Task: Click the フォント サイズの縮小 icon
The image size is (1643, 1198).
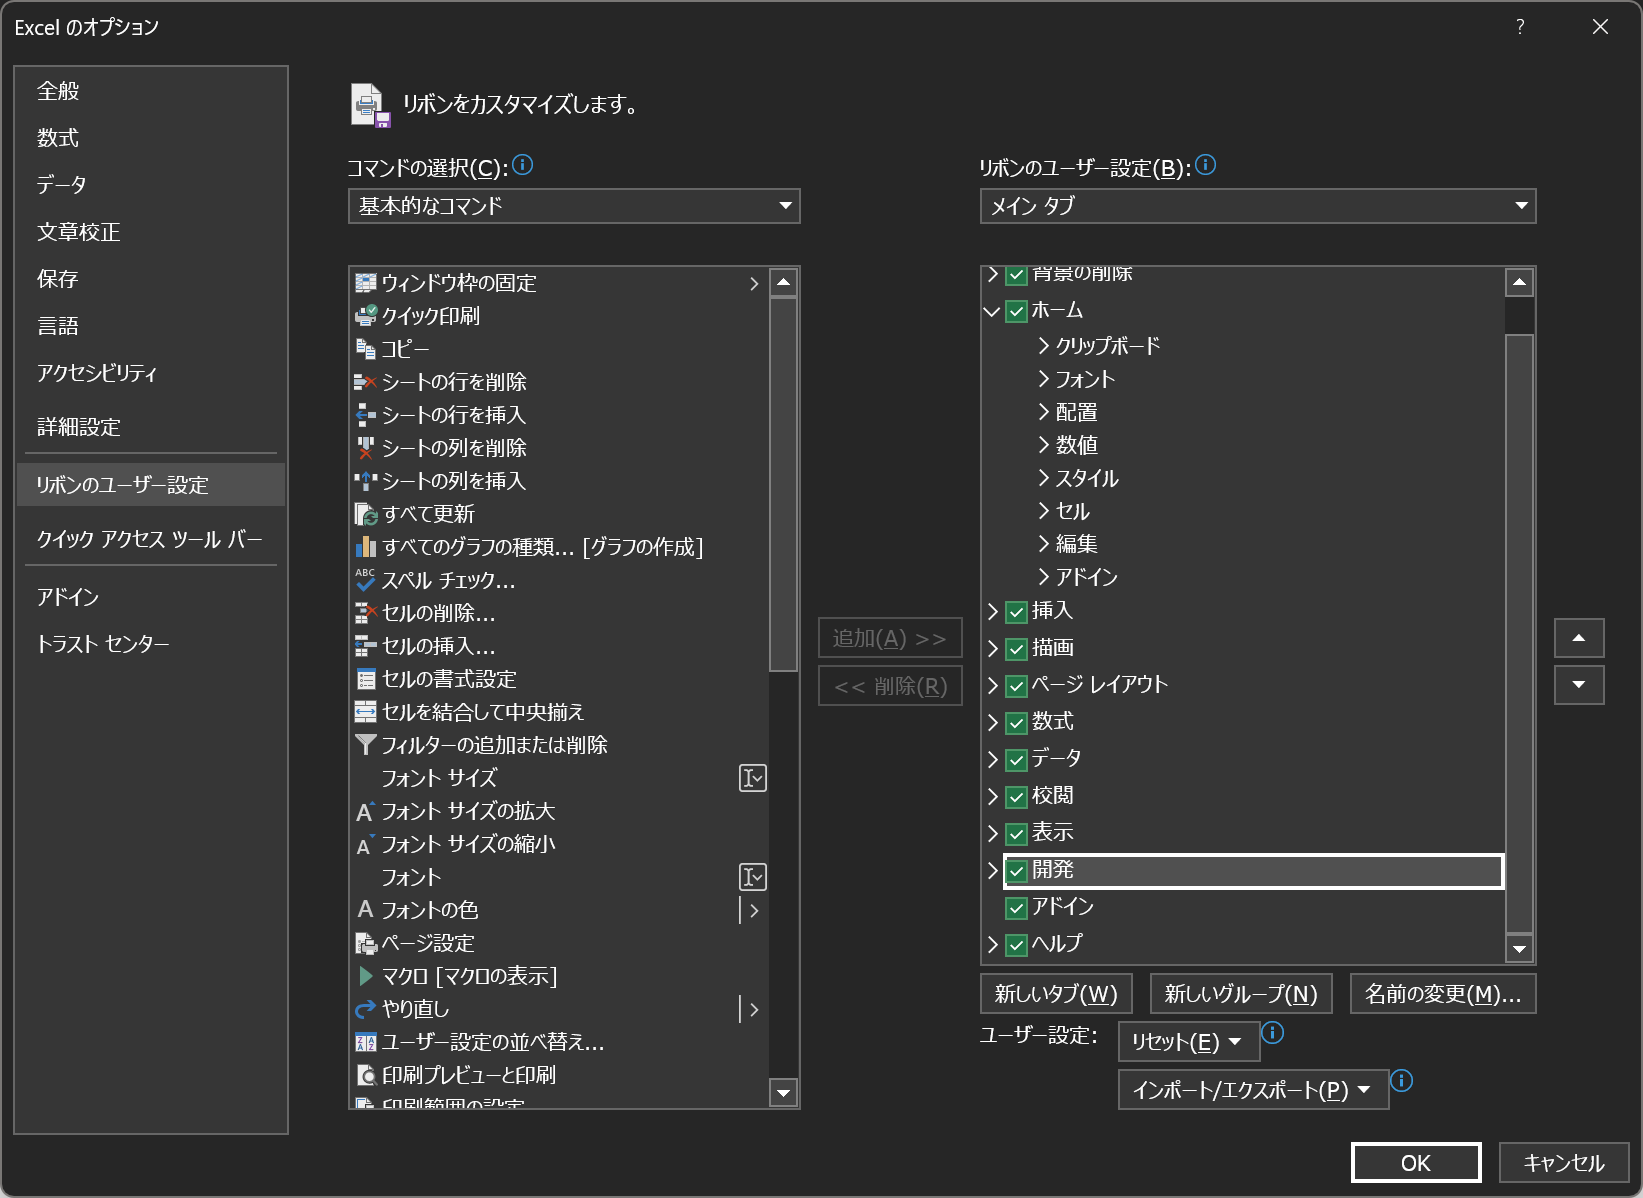Action: tap(366, 844)
